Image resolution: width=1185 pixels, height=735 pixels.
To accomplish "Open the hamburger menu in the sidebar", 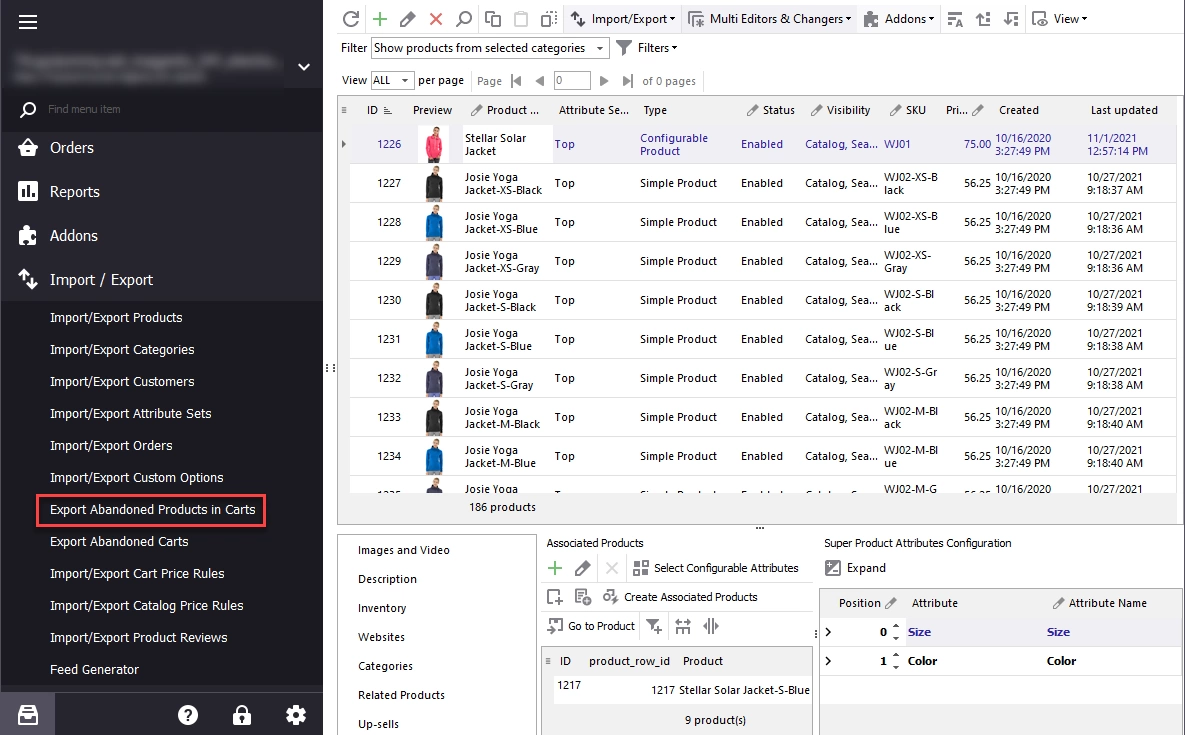I will click(x=28, y=22).
